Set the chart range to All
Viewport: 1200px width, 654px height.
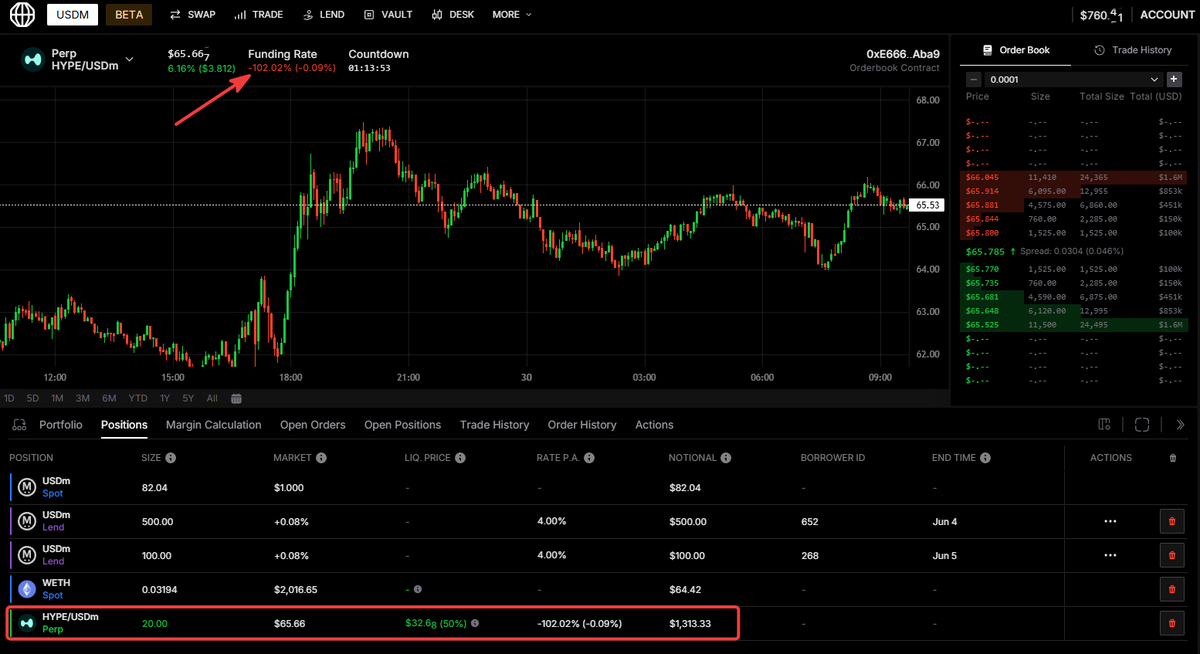pyautogui.click(x=212, y=398)
